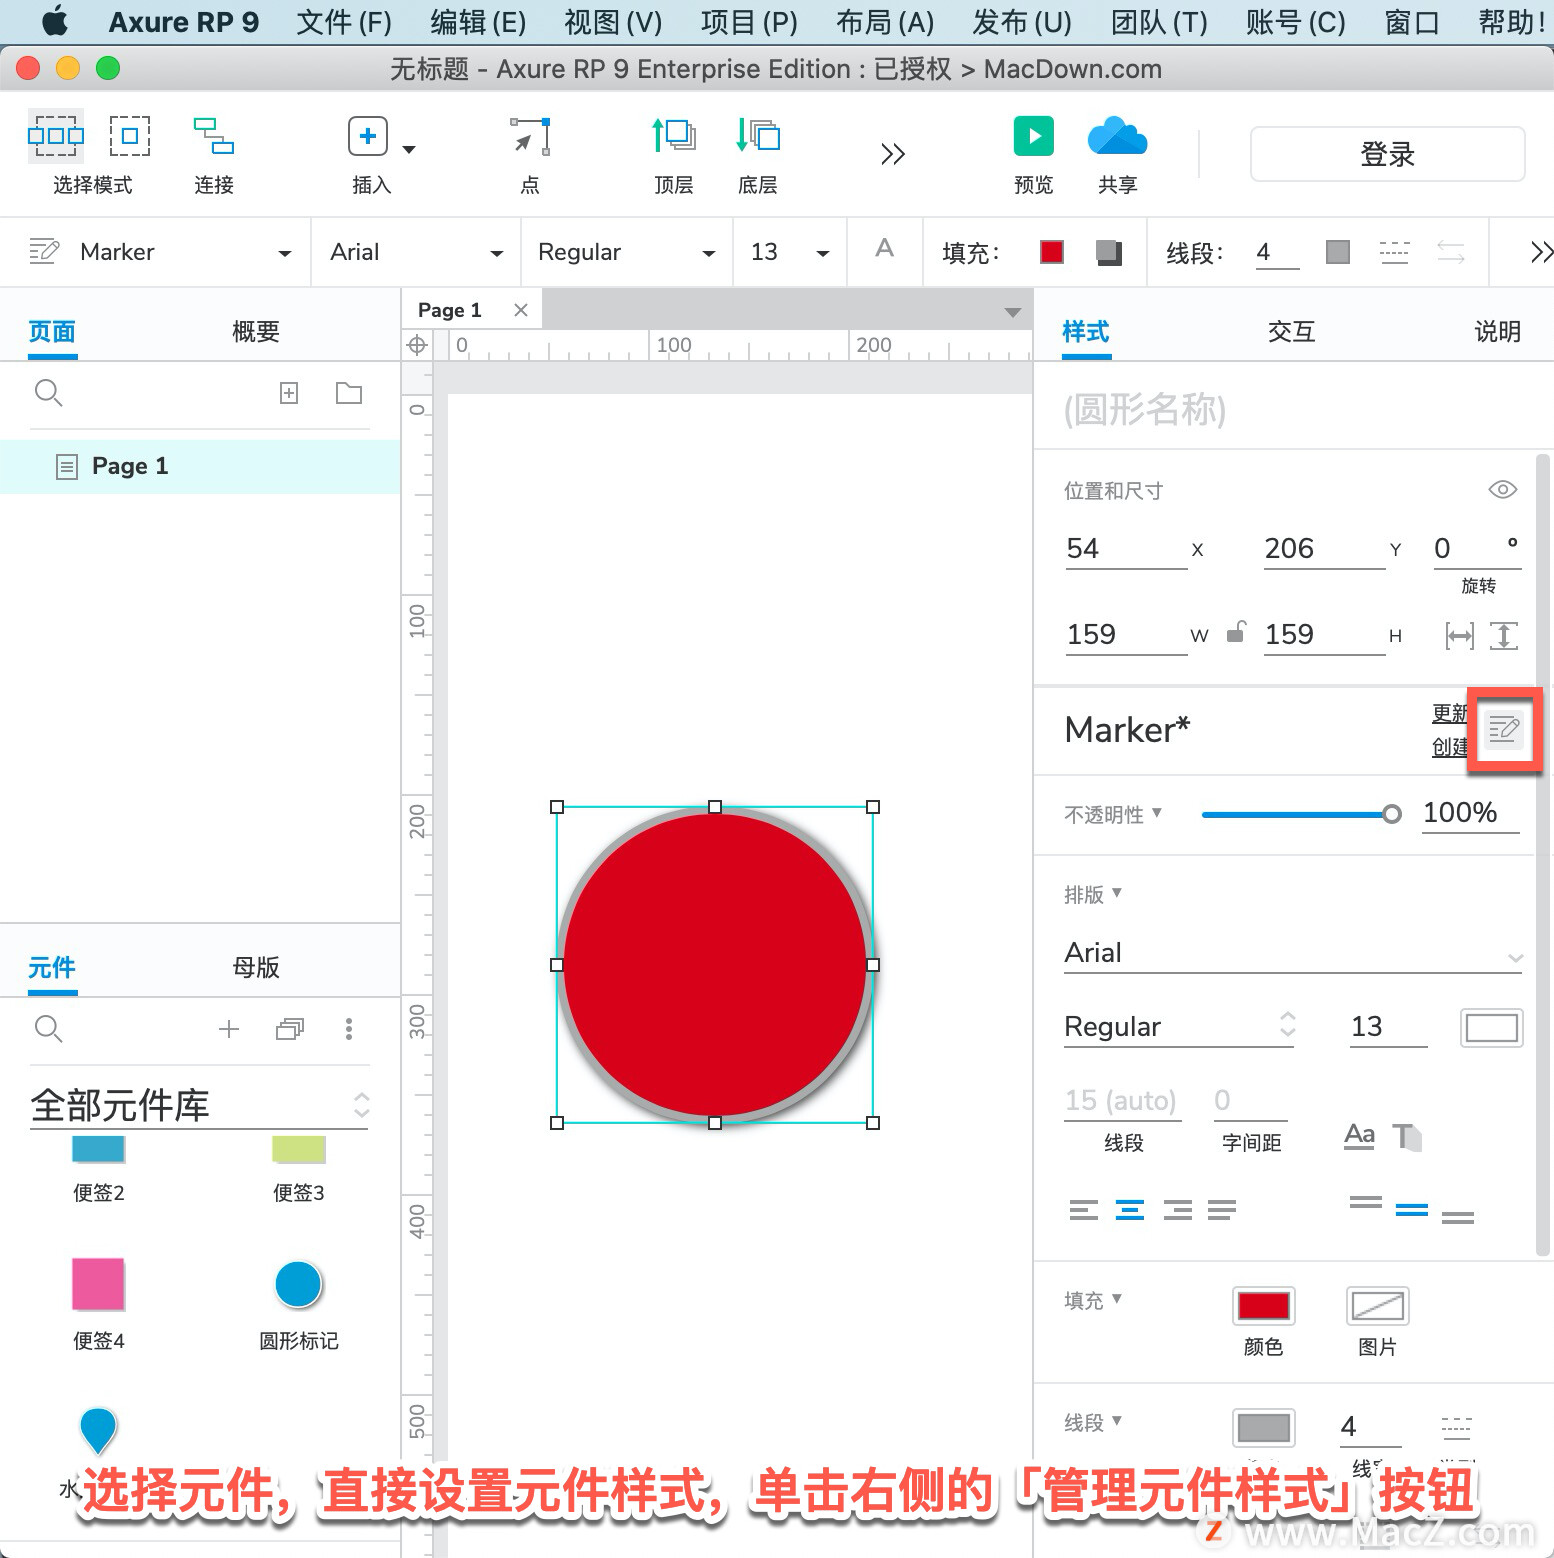Viewport: 1554px width, 1558px height.
Task: Align text left
Action: tap(1084, 1210)
